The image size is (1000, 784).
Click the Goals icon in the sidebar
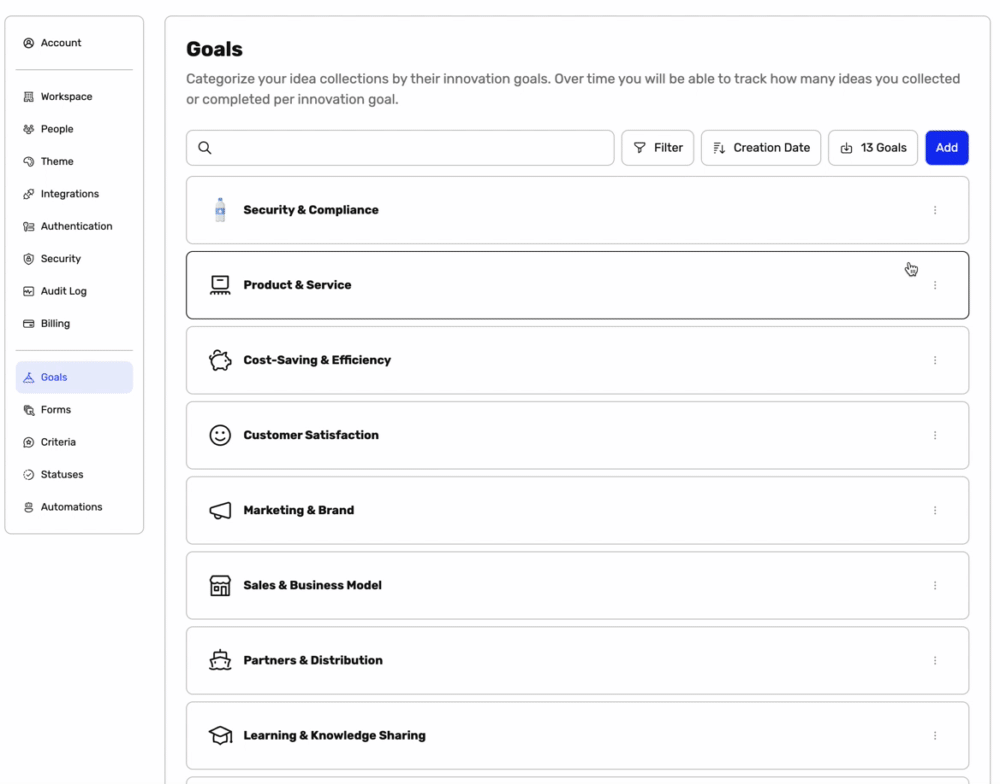[x=29, y=378]
